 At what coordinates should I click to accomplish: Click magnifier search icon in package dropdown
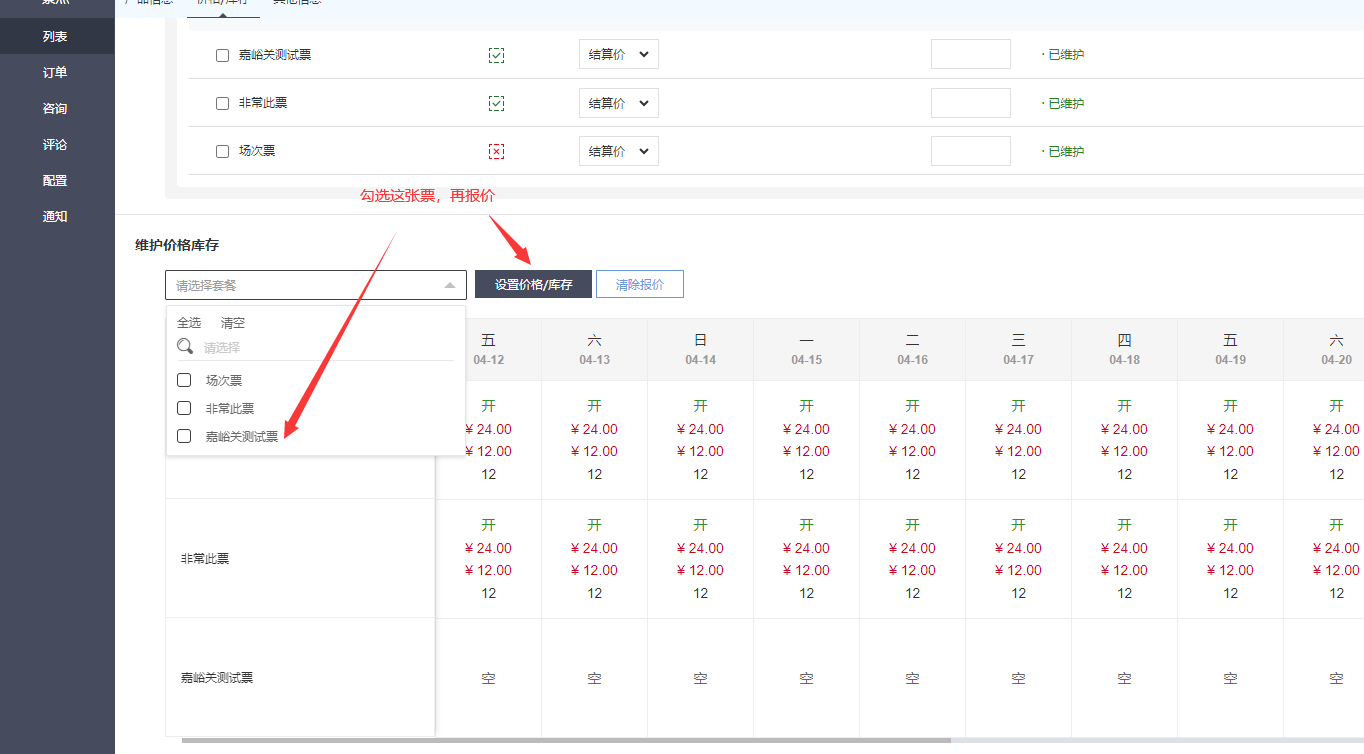185,346
